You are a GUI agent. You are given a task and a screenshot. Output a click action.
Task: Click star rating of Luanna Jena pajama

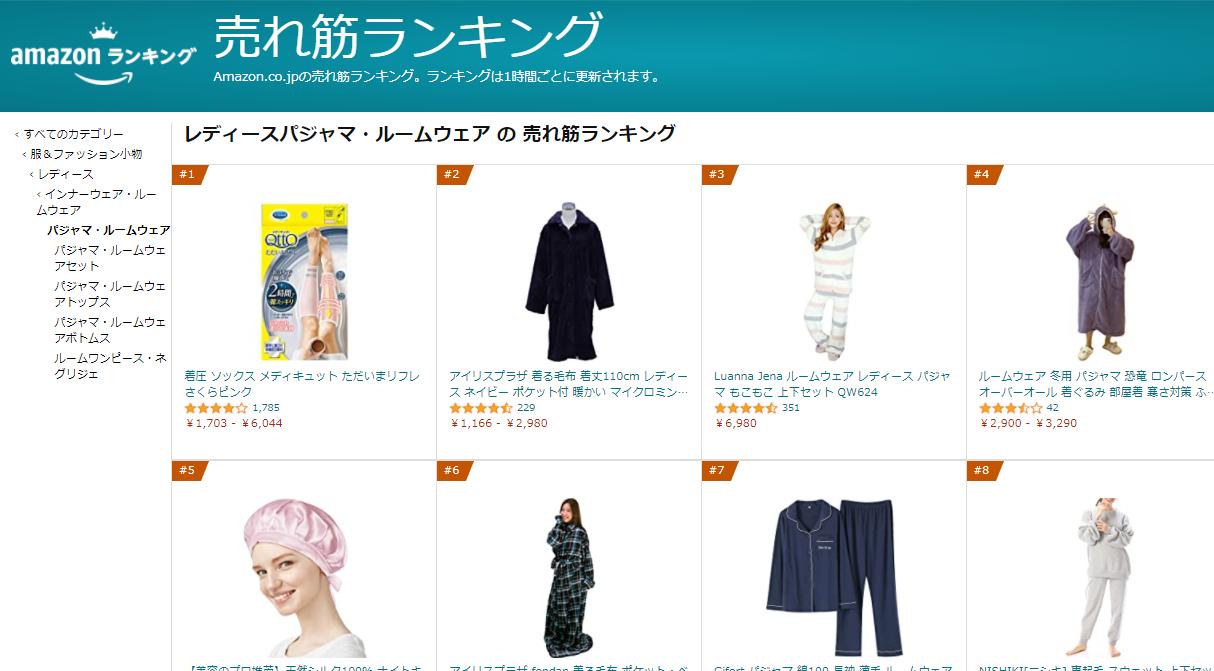click(746, 408)
